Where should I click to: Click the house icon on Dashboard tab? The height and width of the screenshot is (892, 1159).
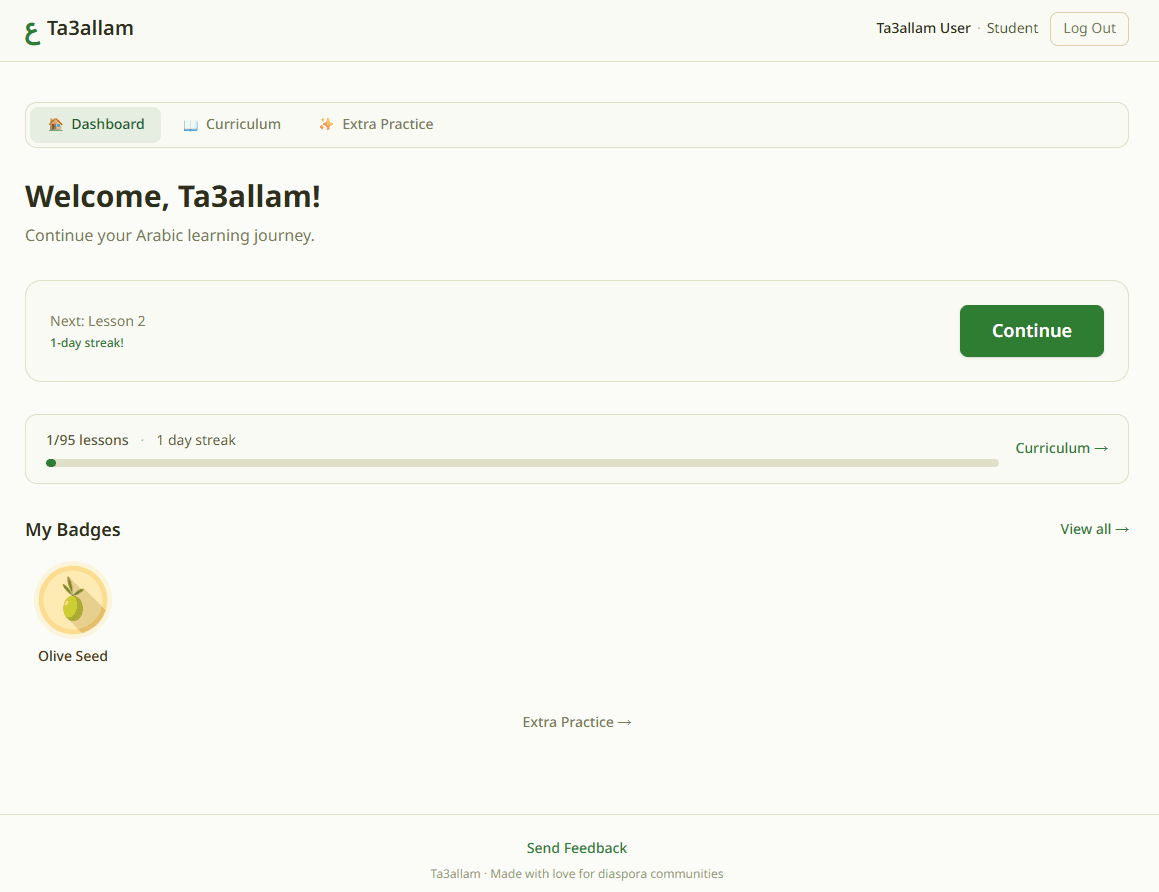[56, 125]
